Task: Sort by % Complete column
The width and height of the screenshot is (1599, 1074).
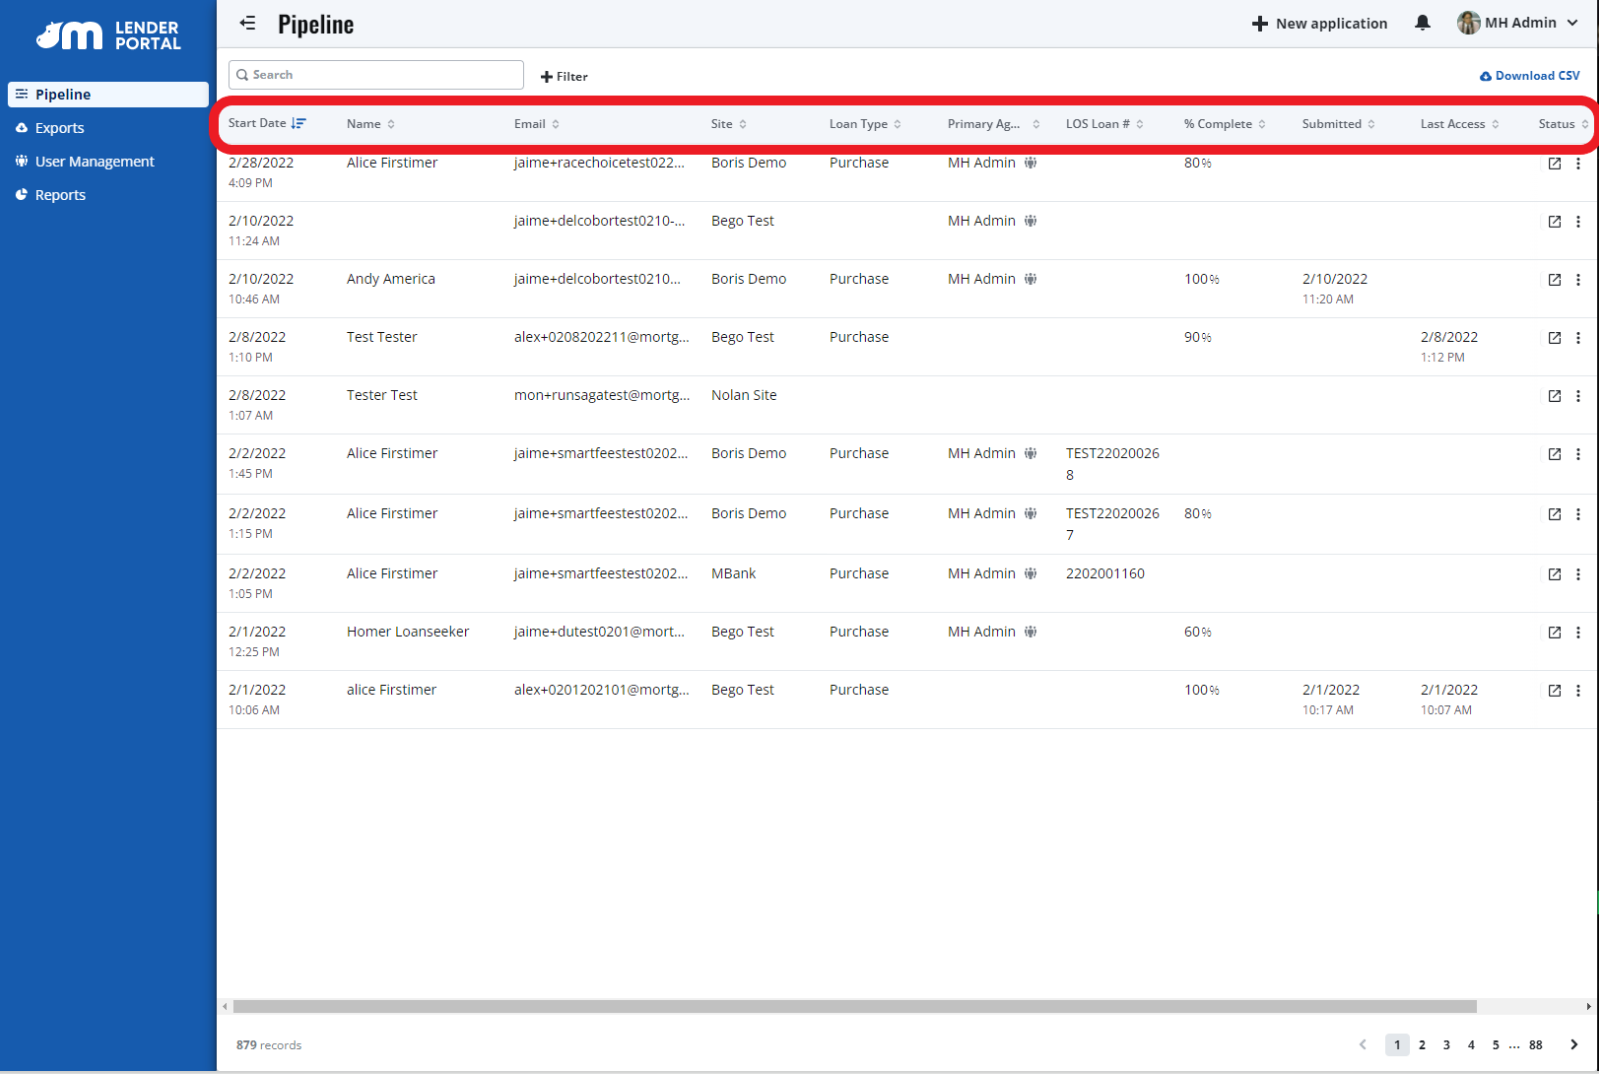Action: pos(1225,124)
